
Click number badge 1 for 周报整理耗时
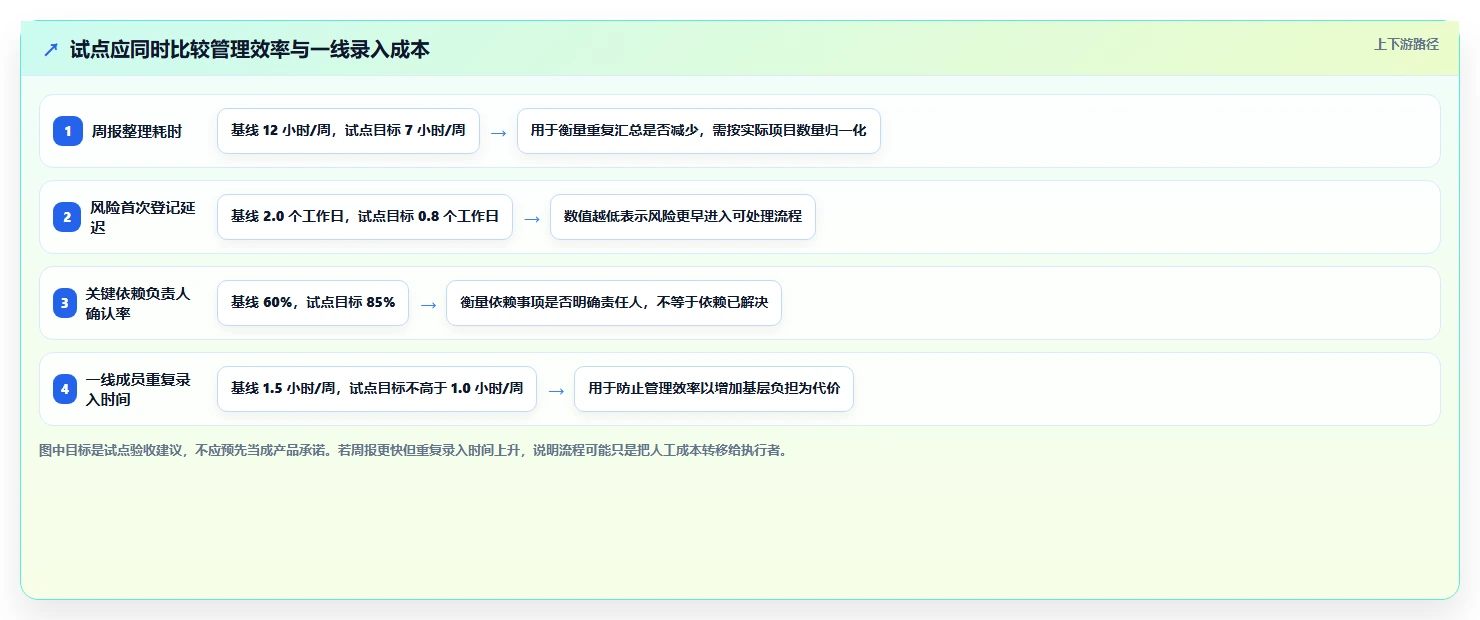(x=67, y=131)
